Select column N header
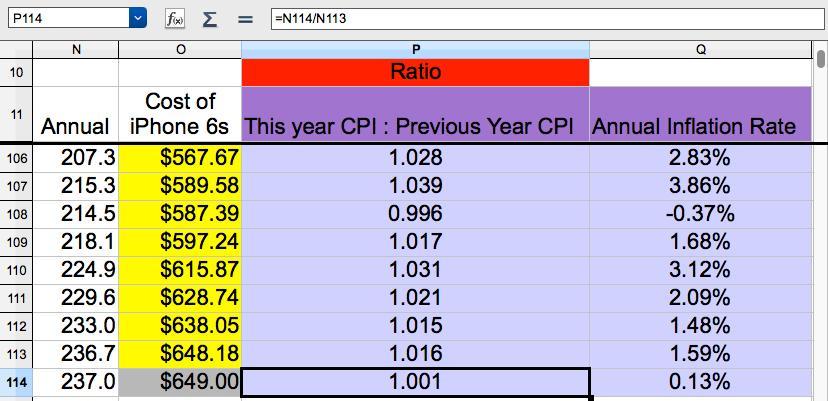The image size is (828, 401). pyautogui.click(x=76, y=49)
